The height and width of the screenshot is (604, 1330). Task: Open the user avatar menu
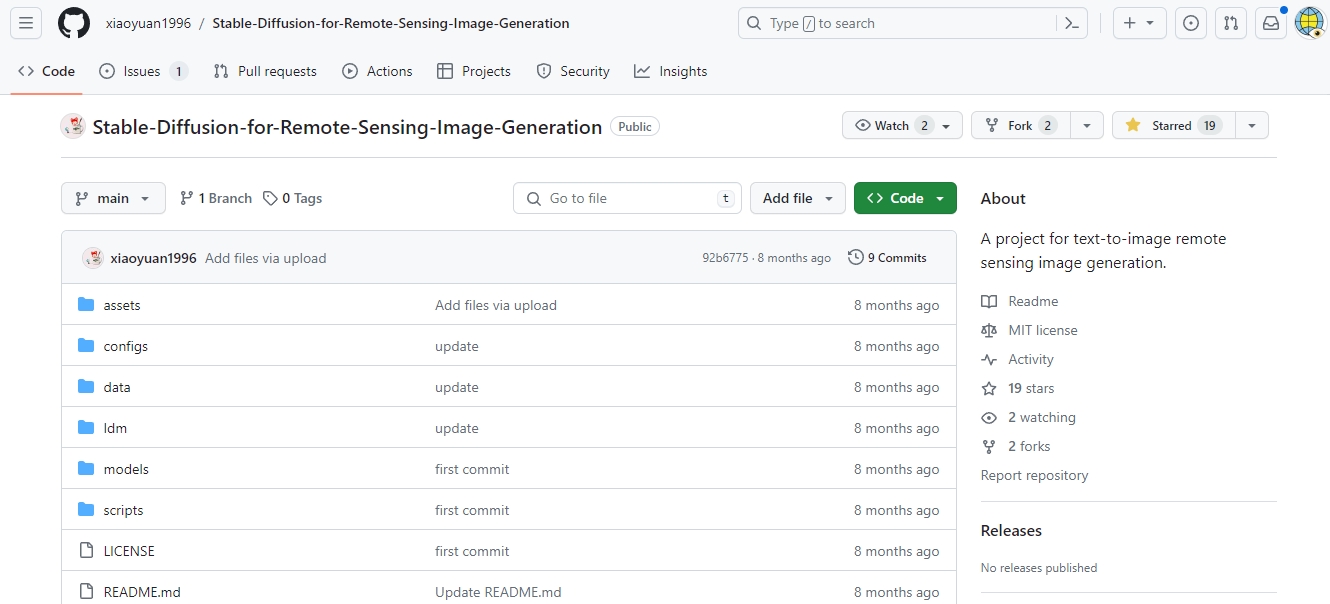[1309, 23]
